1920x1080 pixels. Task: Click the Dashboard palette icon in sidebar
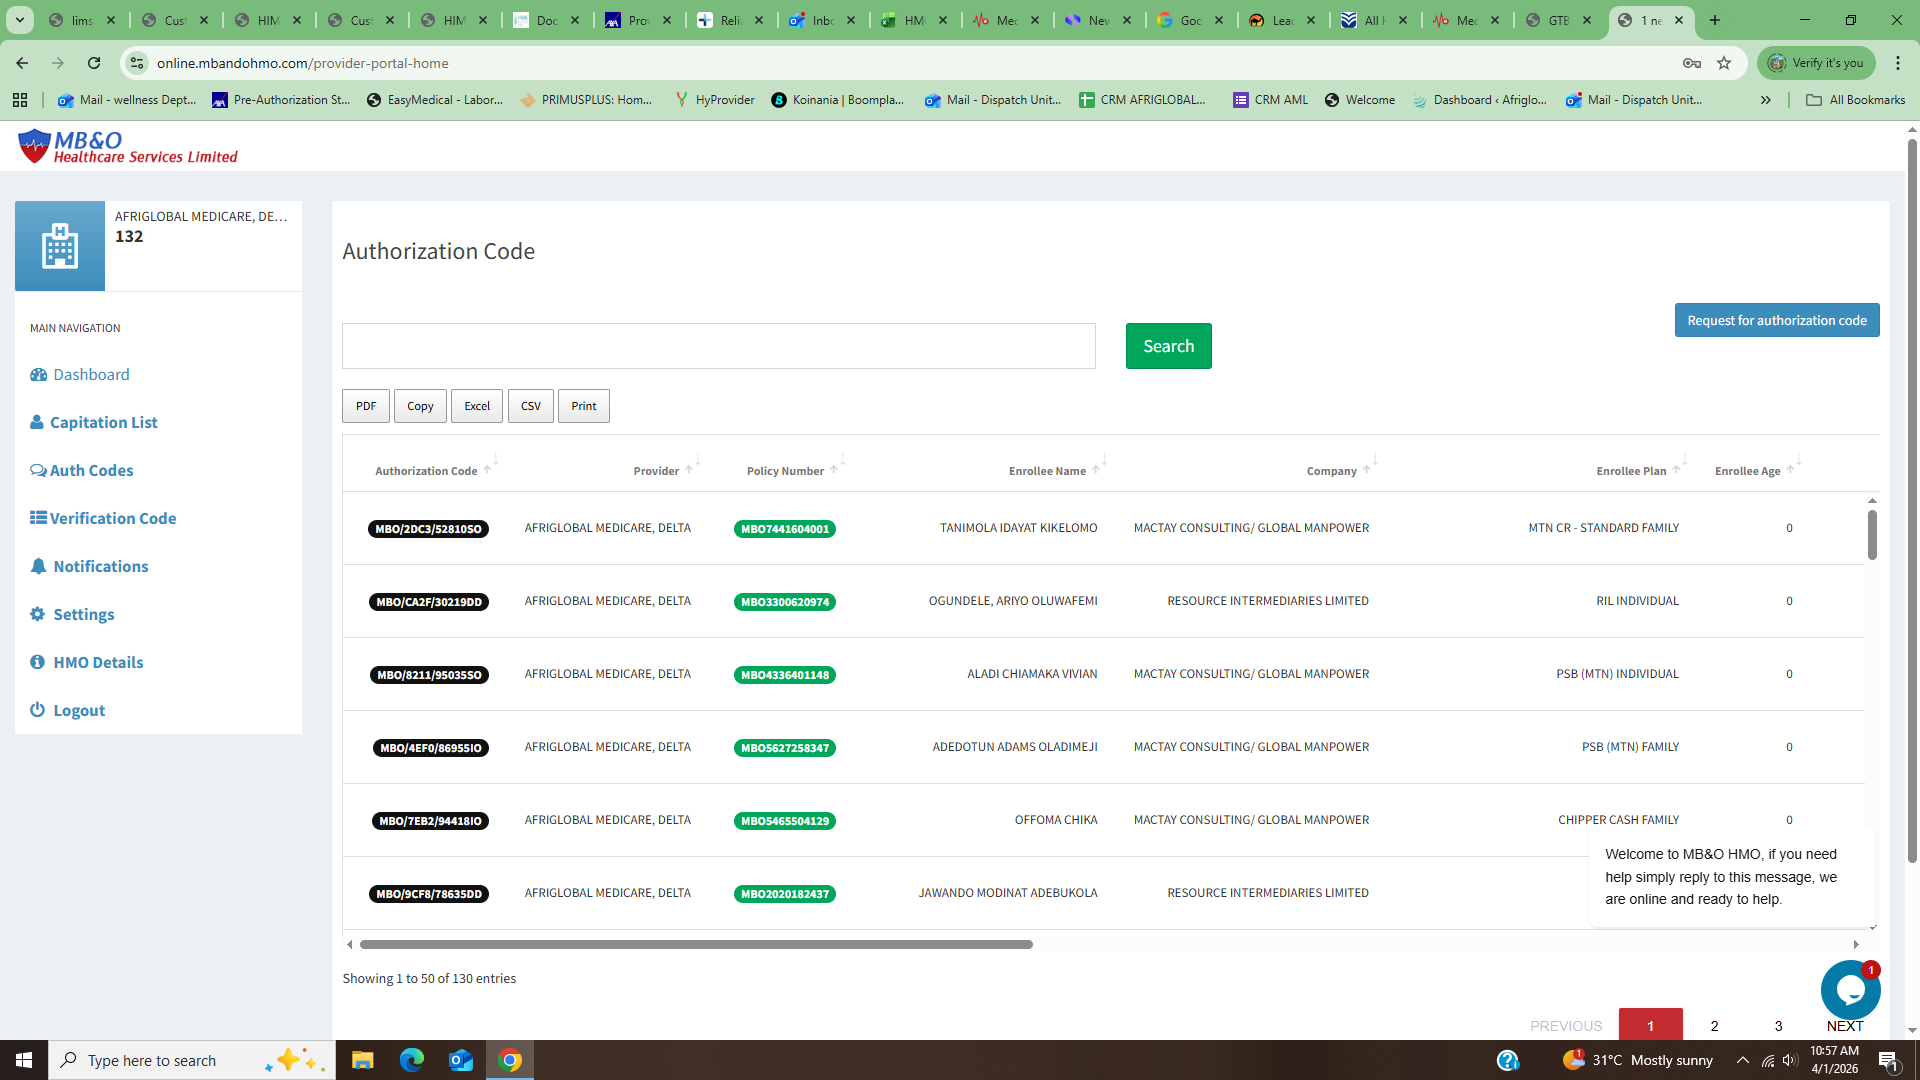pos(38,375)
